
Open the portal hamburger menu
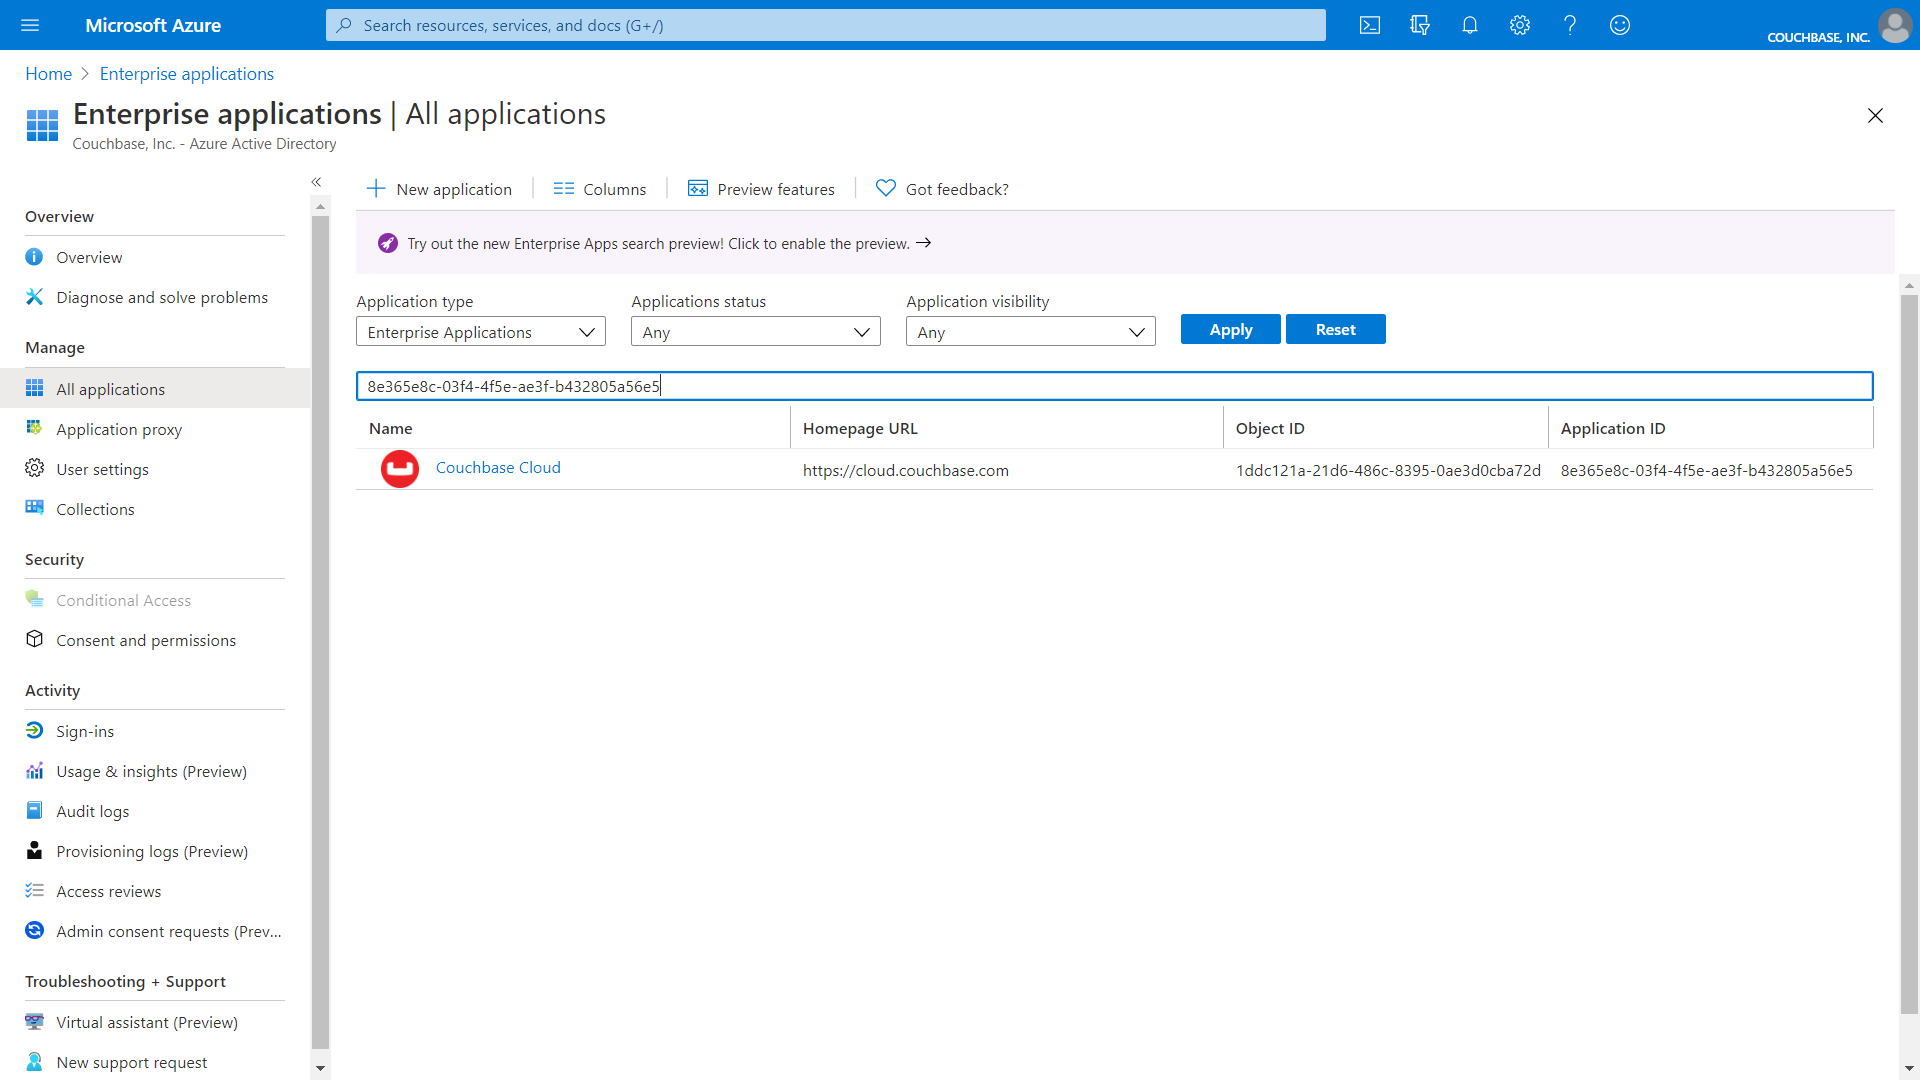coord(30,25)
